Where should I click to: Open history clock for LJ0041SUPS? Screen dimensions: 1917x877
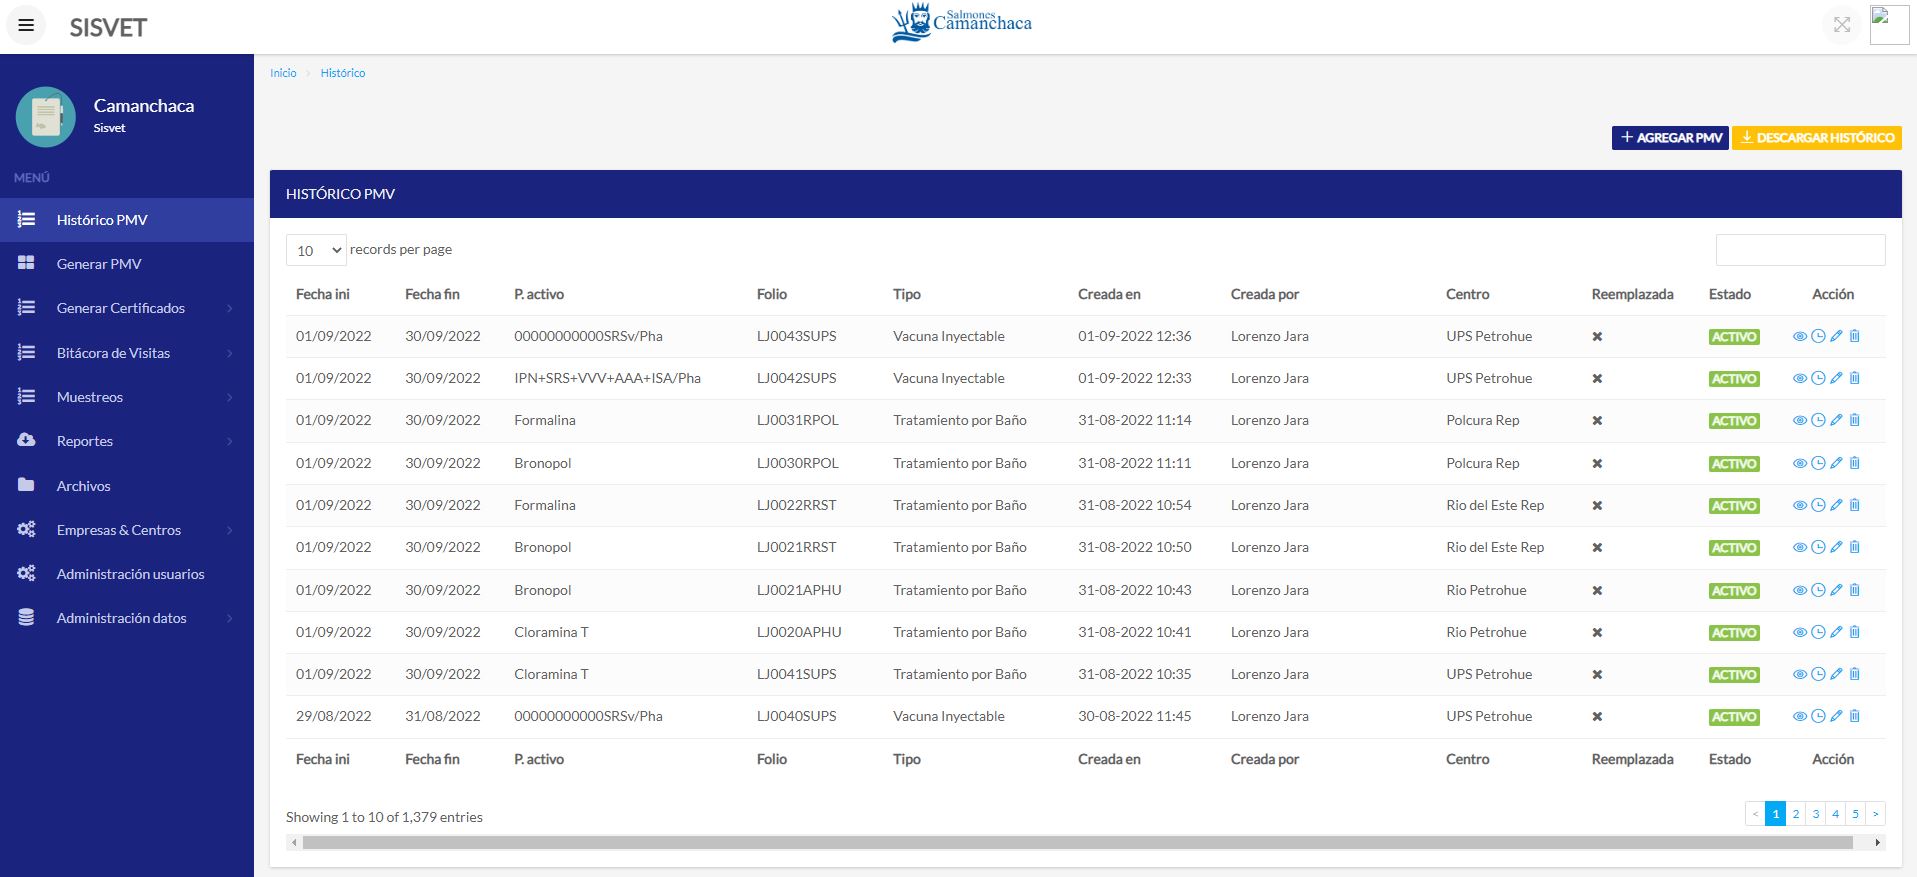click(1818, 675)
